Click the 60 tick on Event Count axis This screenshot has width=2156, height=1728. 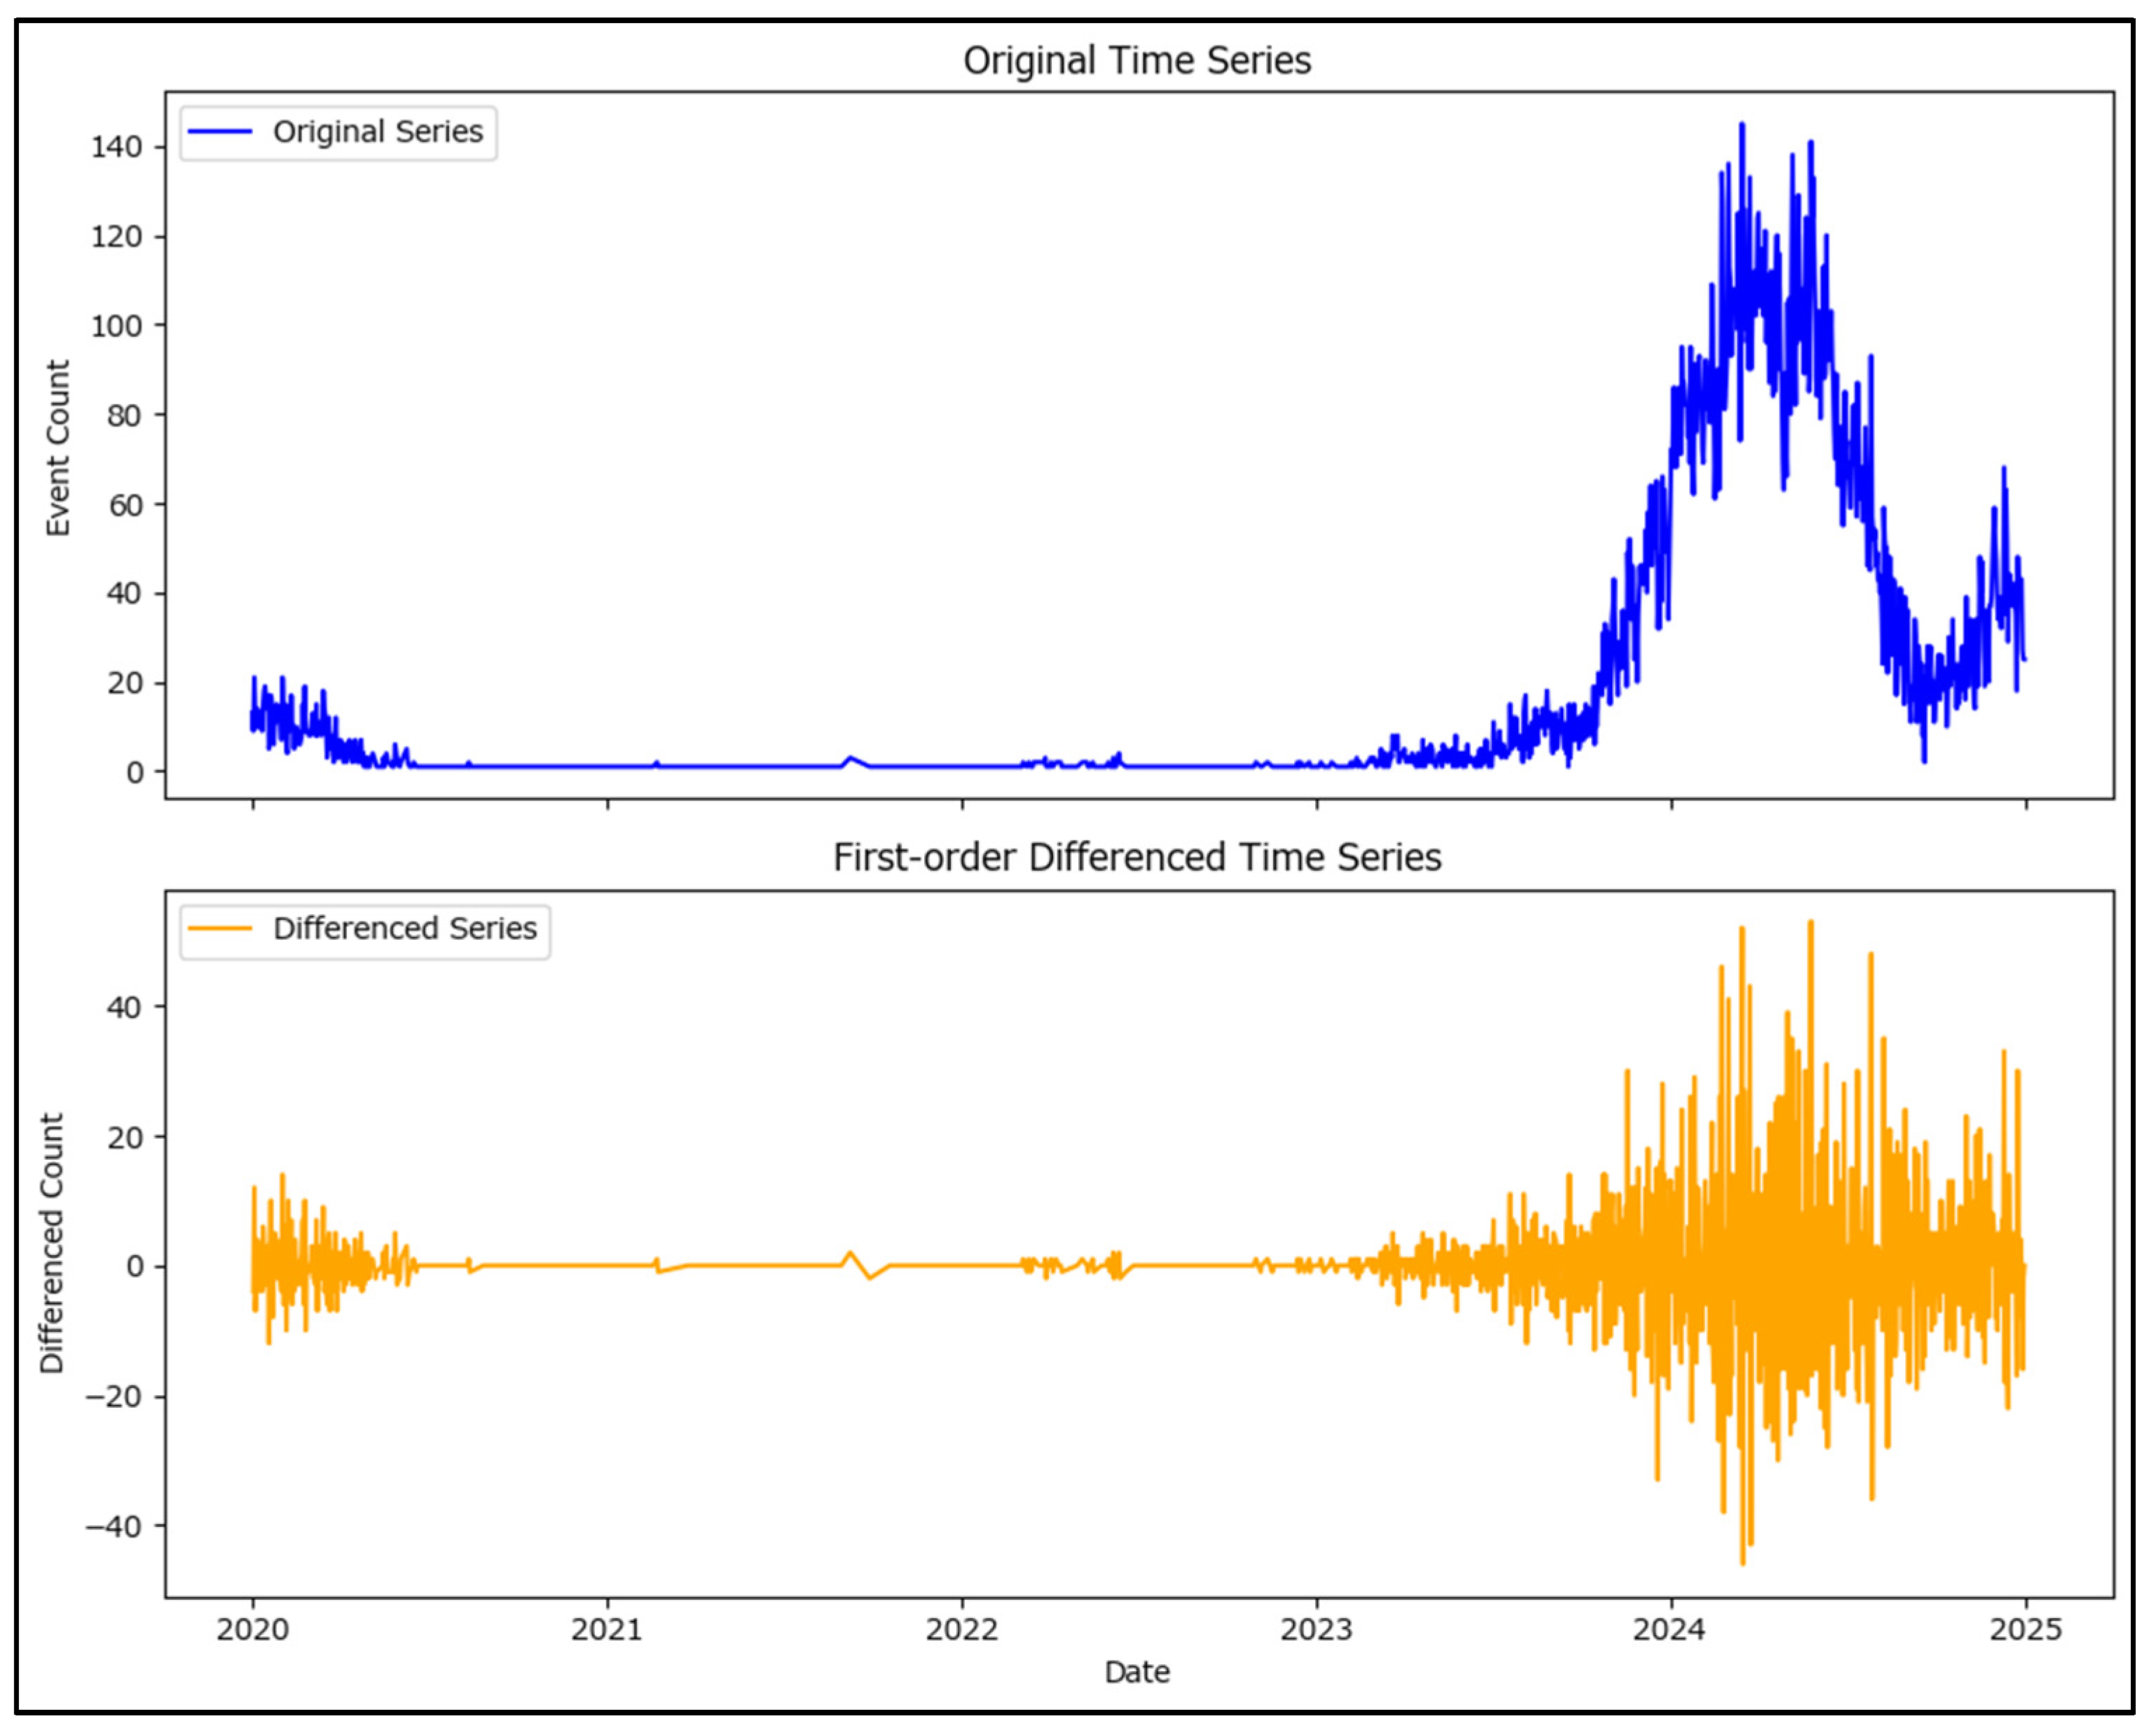(x=125, y=505)
